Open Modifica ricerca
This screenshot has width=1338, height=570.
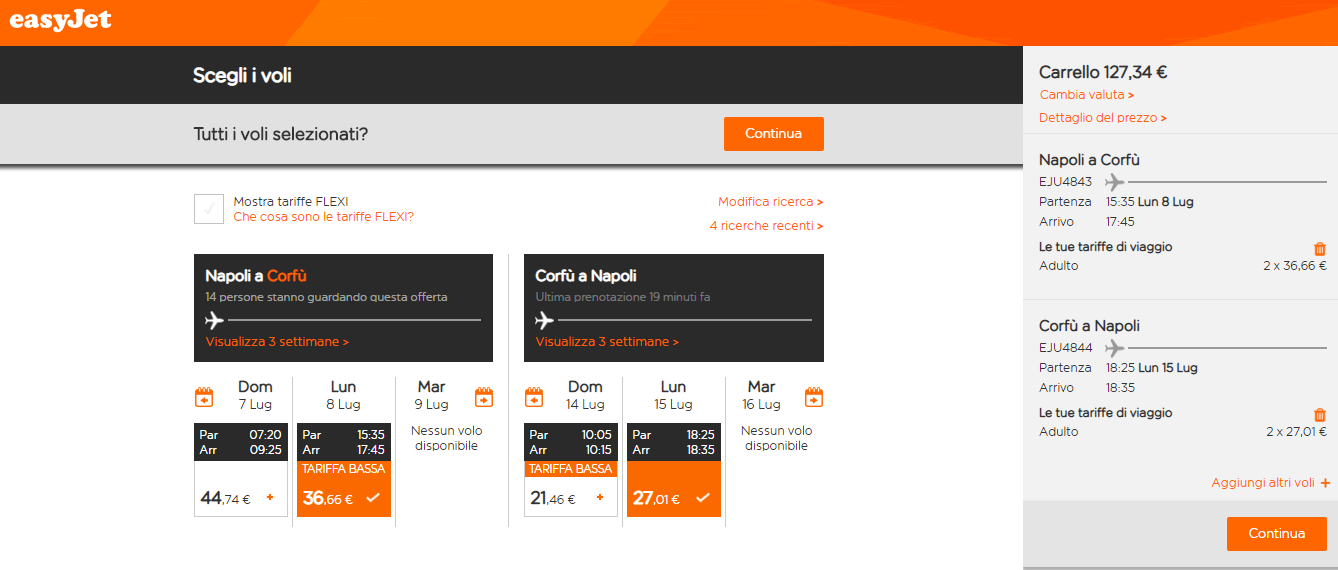point(770,202)
